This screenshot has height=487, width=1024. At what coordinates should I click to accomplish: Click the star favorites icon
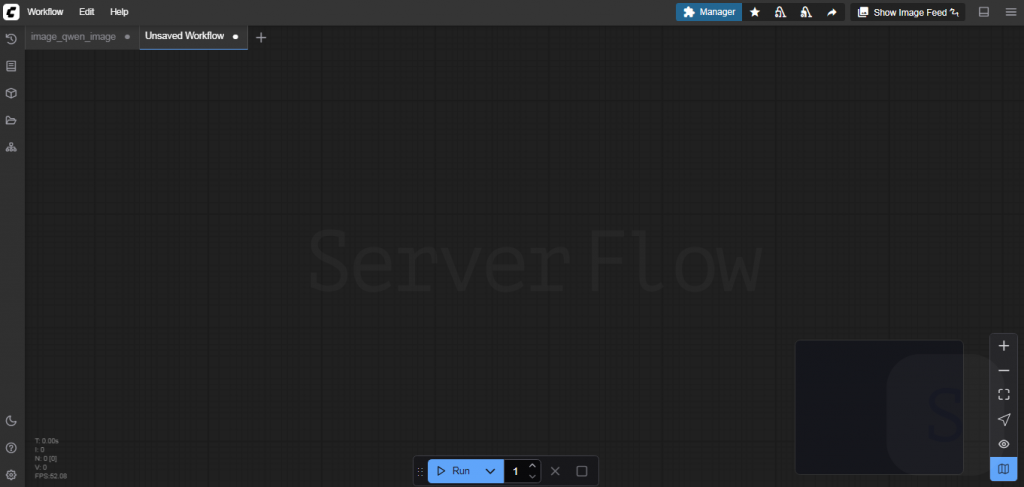click(754, 12)
